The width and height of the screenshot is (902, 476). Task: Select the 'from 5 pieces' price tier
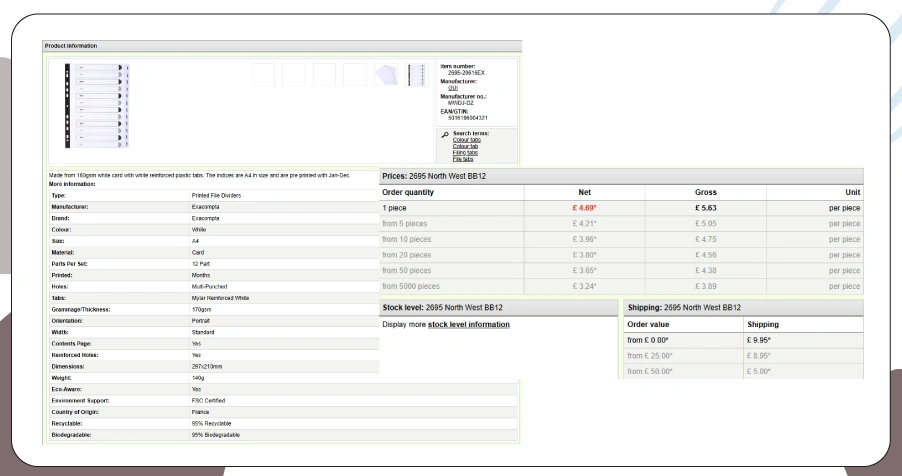point(621,224)
